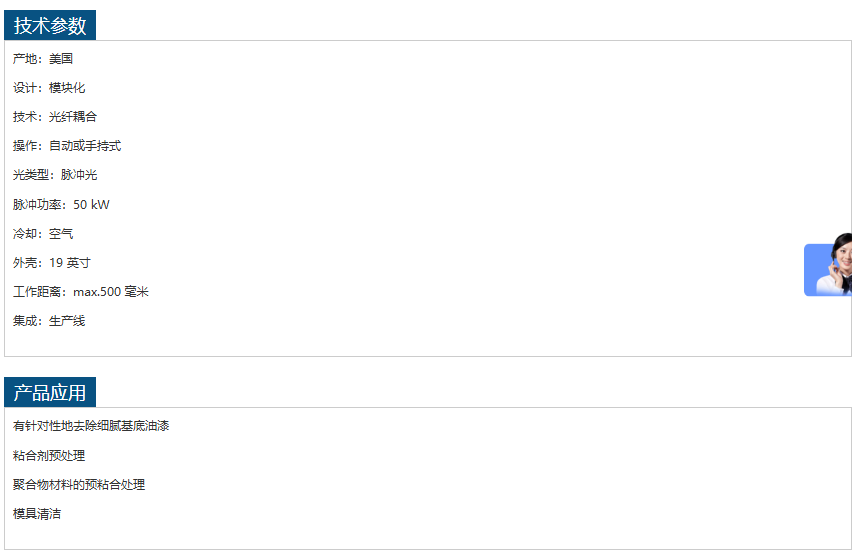Click the 光类型：脉冲光 specification line
Image resolution: width=852 pixels, height=554 pixels.
pyautogui.click(x=55, y=175)
